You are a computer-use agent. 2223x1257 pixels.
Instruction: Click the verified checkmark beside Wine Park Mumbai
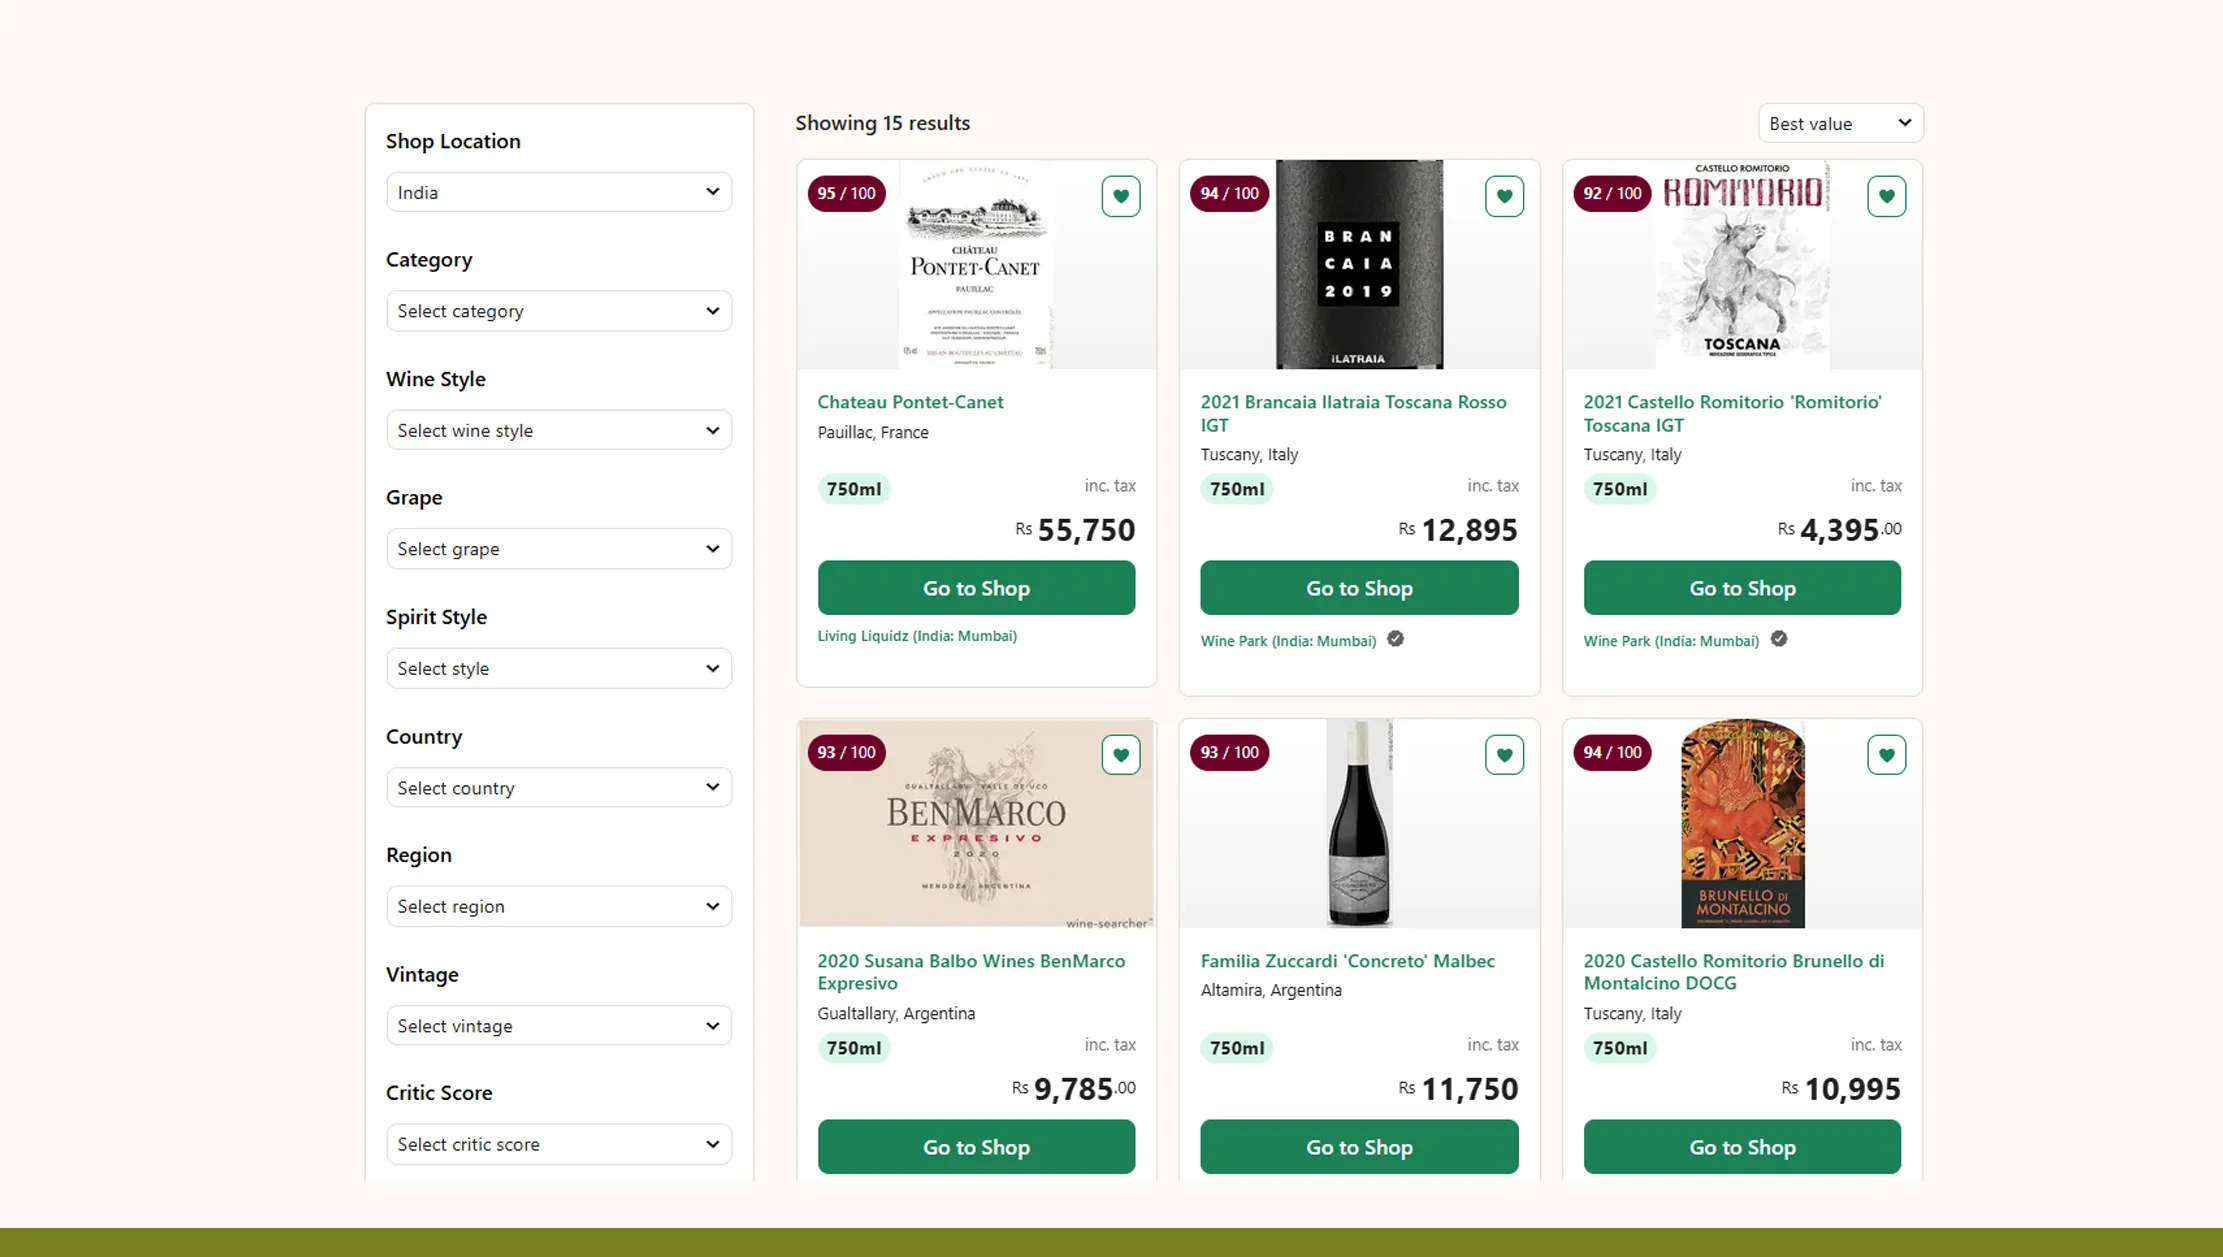[1396, 639]
